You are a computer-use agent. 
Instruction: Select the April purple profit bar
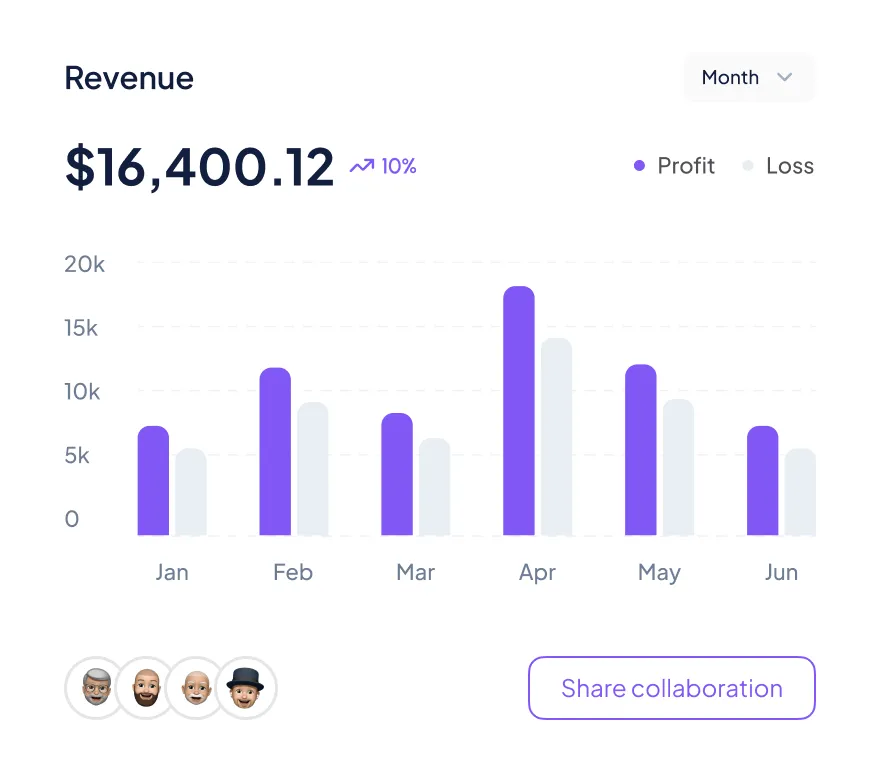(x=519, y=411)
